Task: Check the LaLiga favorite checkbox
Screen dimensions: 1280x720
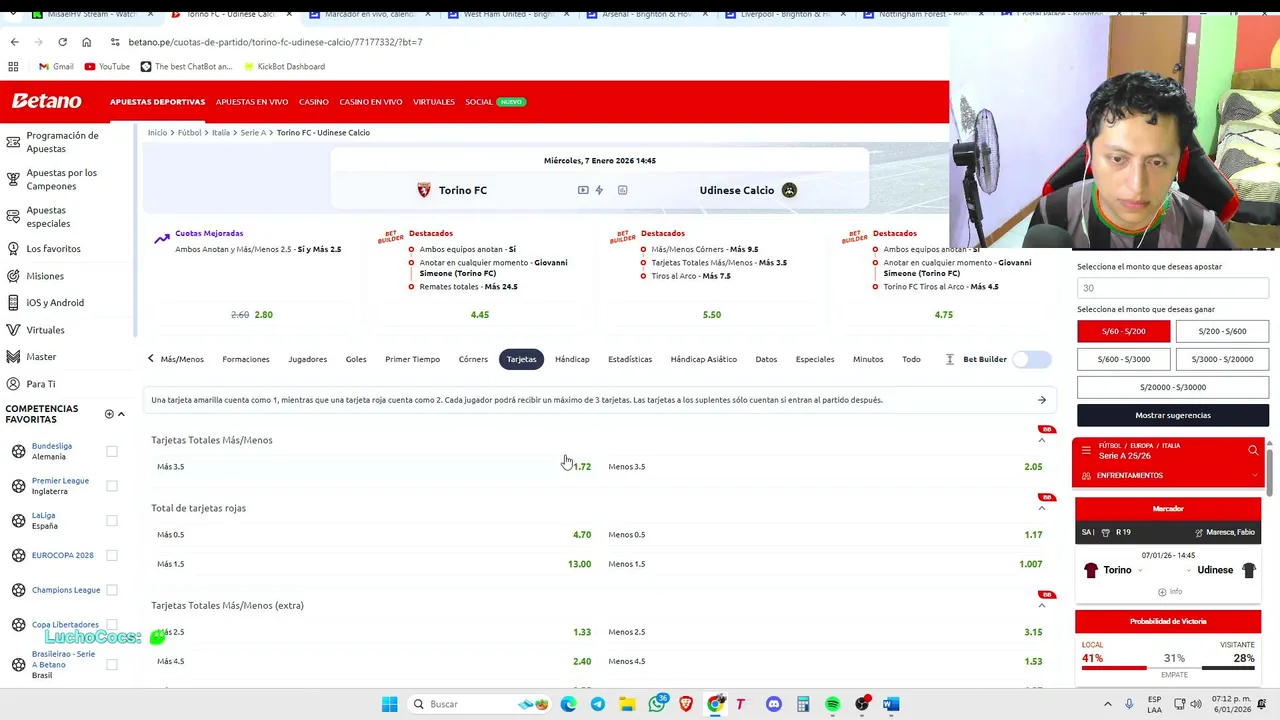Action: [112, 520]
